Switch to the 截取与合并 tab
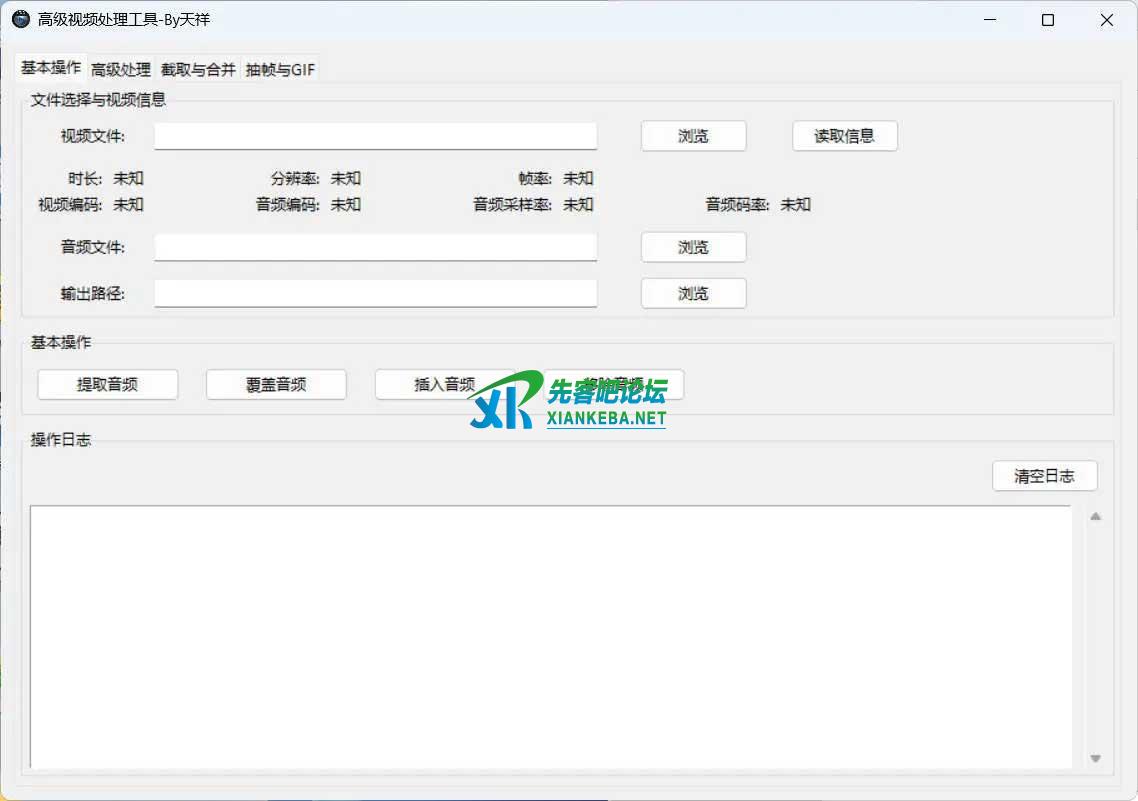 click(x=198, y=69)
